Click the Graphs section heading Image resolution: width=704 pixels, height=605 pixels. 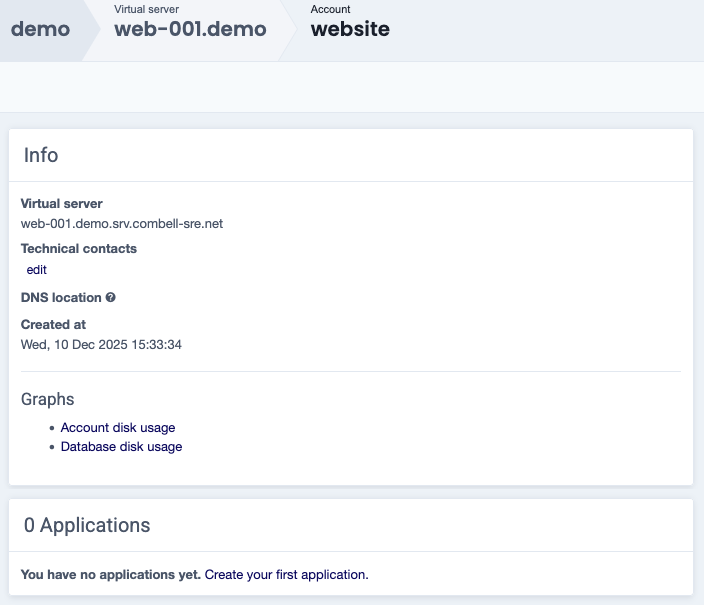point(48,399)
